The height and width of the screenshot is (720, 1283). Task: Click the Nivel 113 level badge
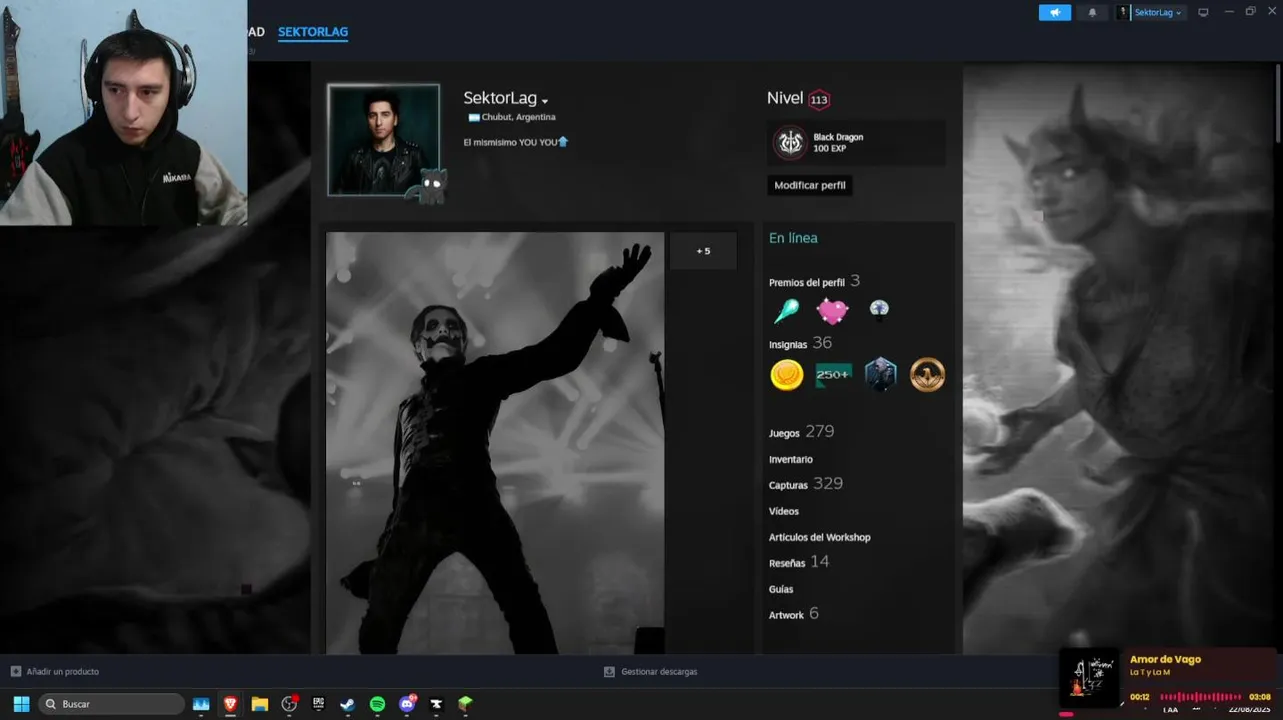point(819,99)
